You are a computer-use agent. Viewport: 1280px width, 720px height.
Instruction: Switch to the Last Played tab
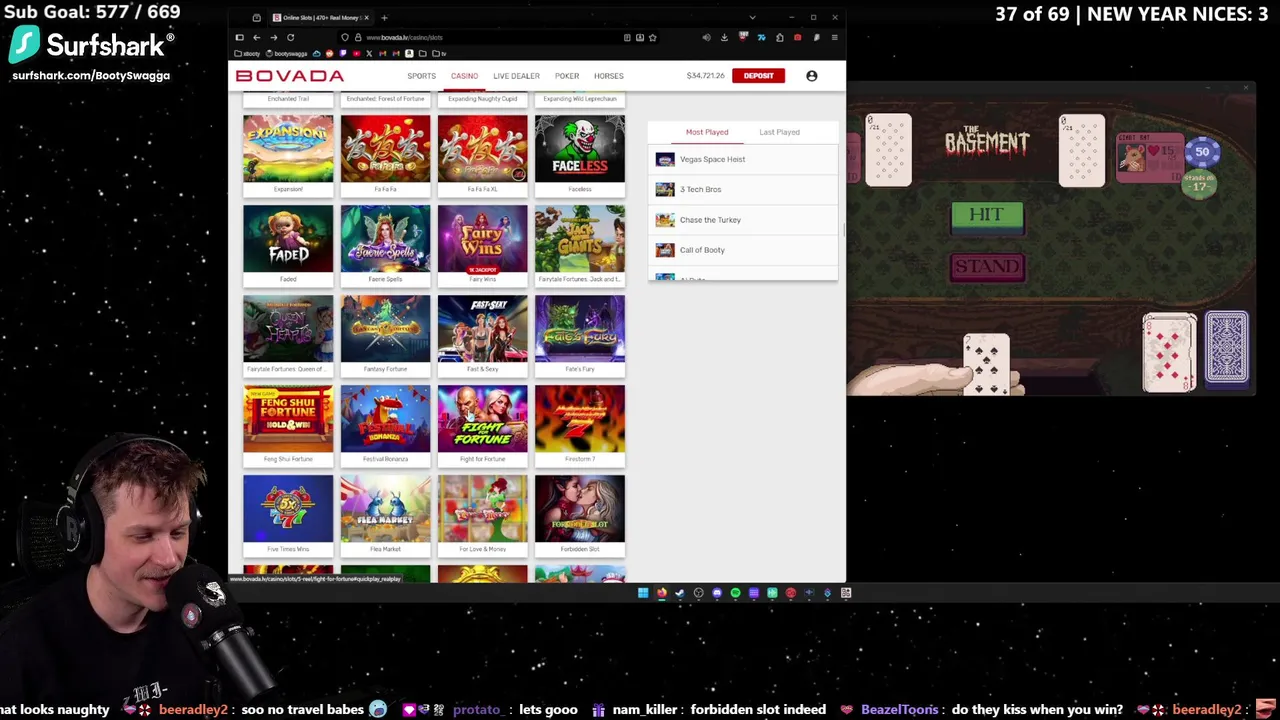click(779, 132)
